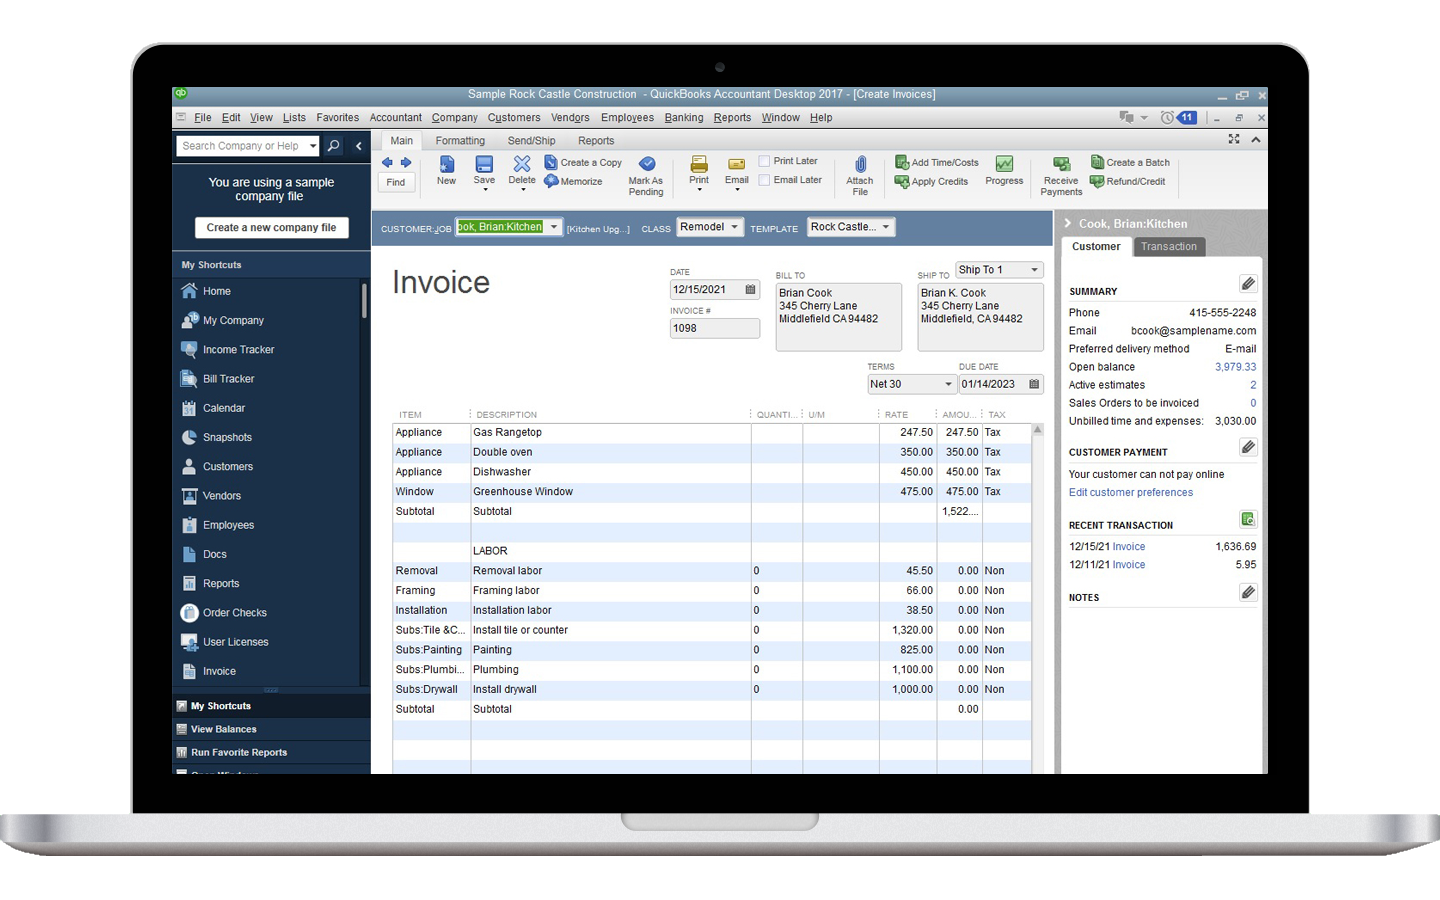Open due date calendar picker
This screenshot has width=1440, height=900.
click(1034, 384)
